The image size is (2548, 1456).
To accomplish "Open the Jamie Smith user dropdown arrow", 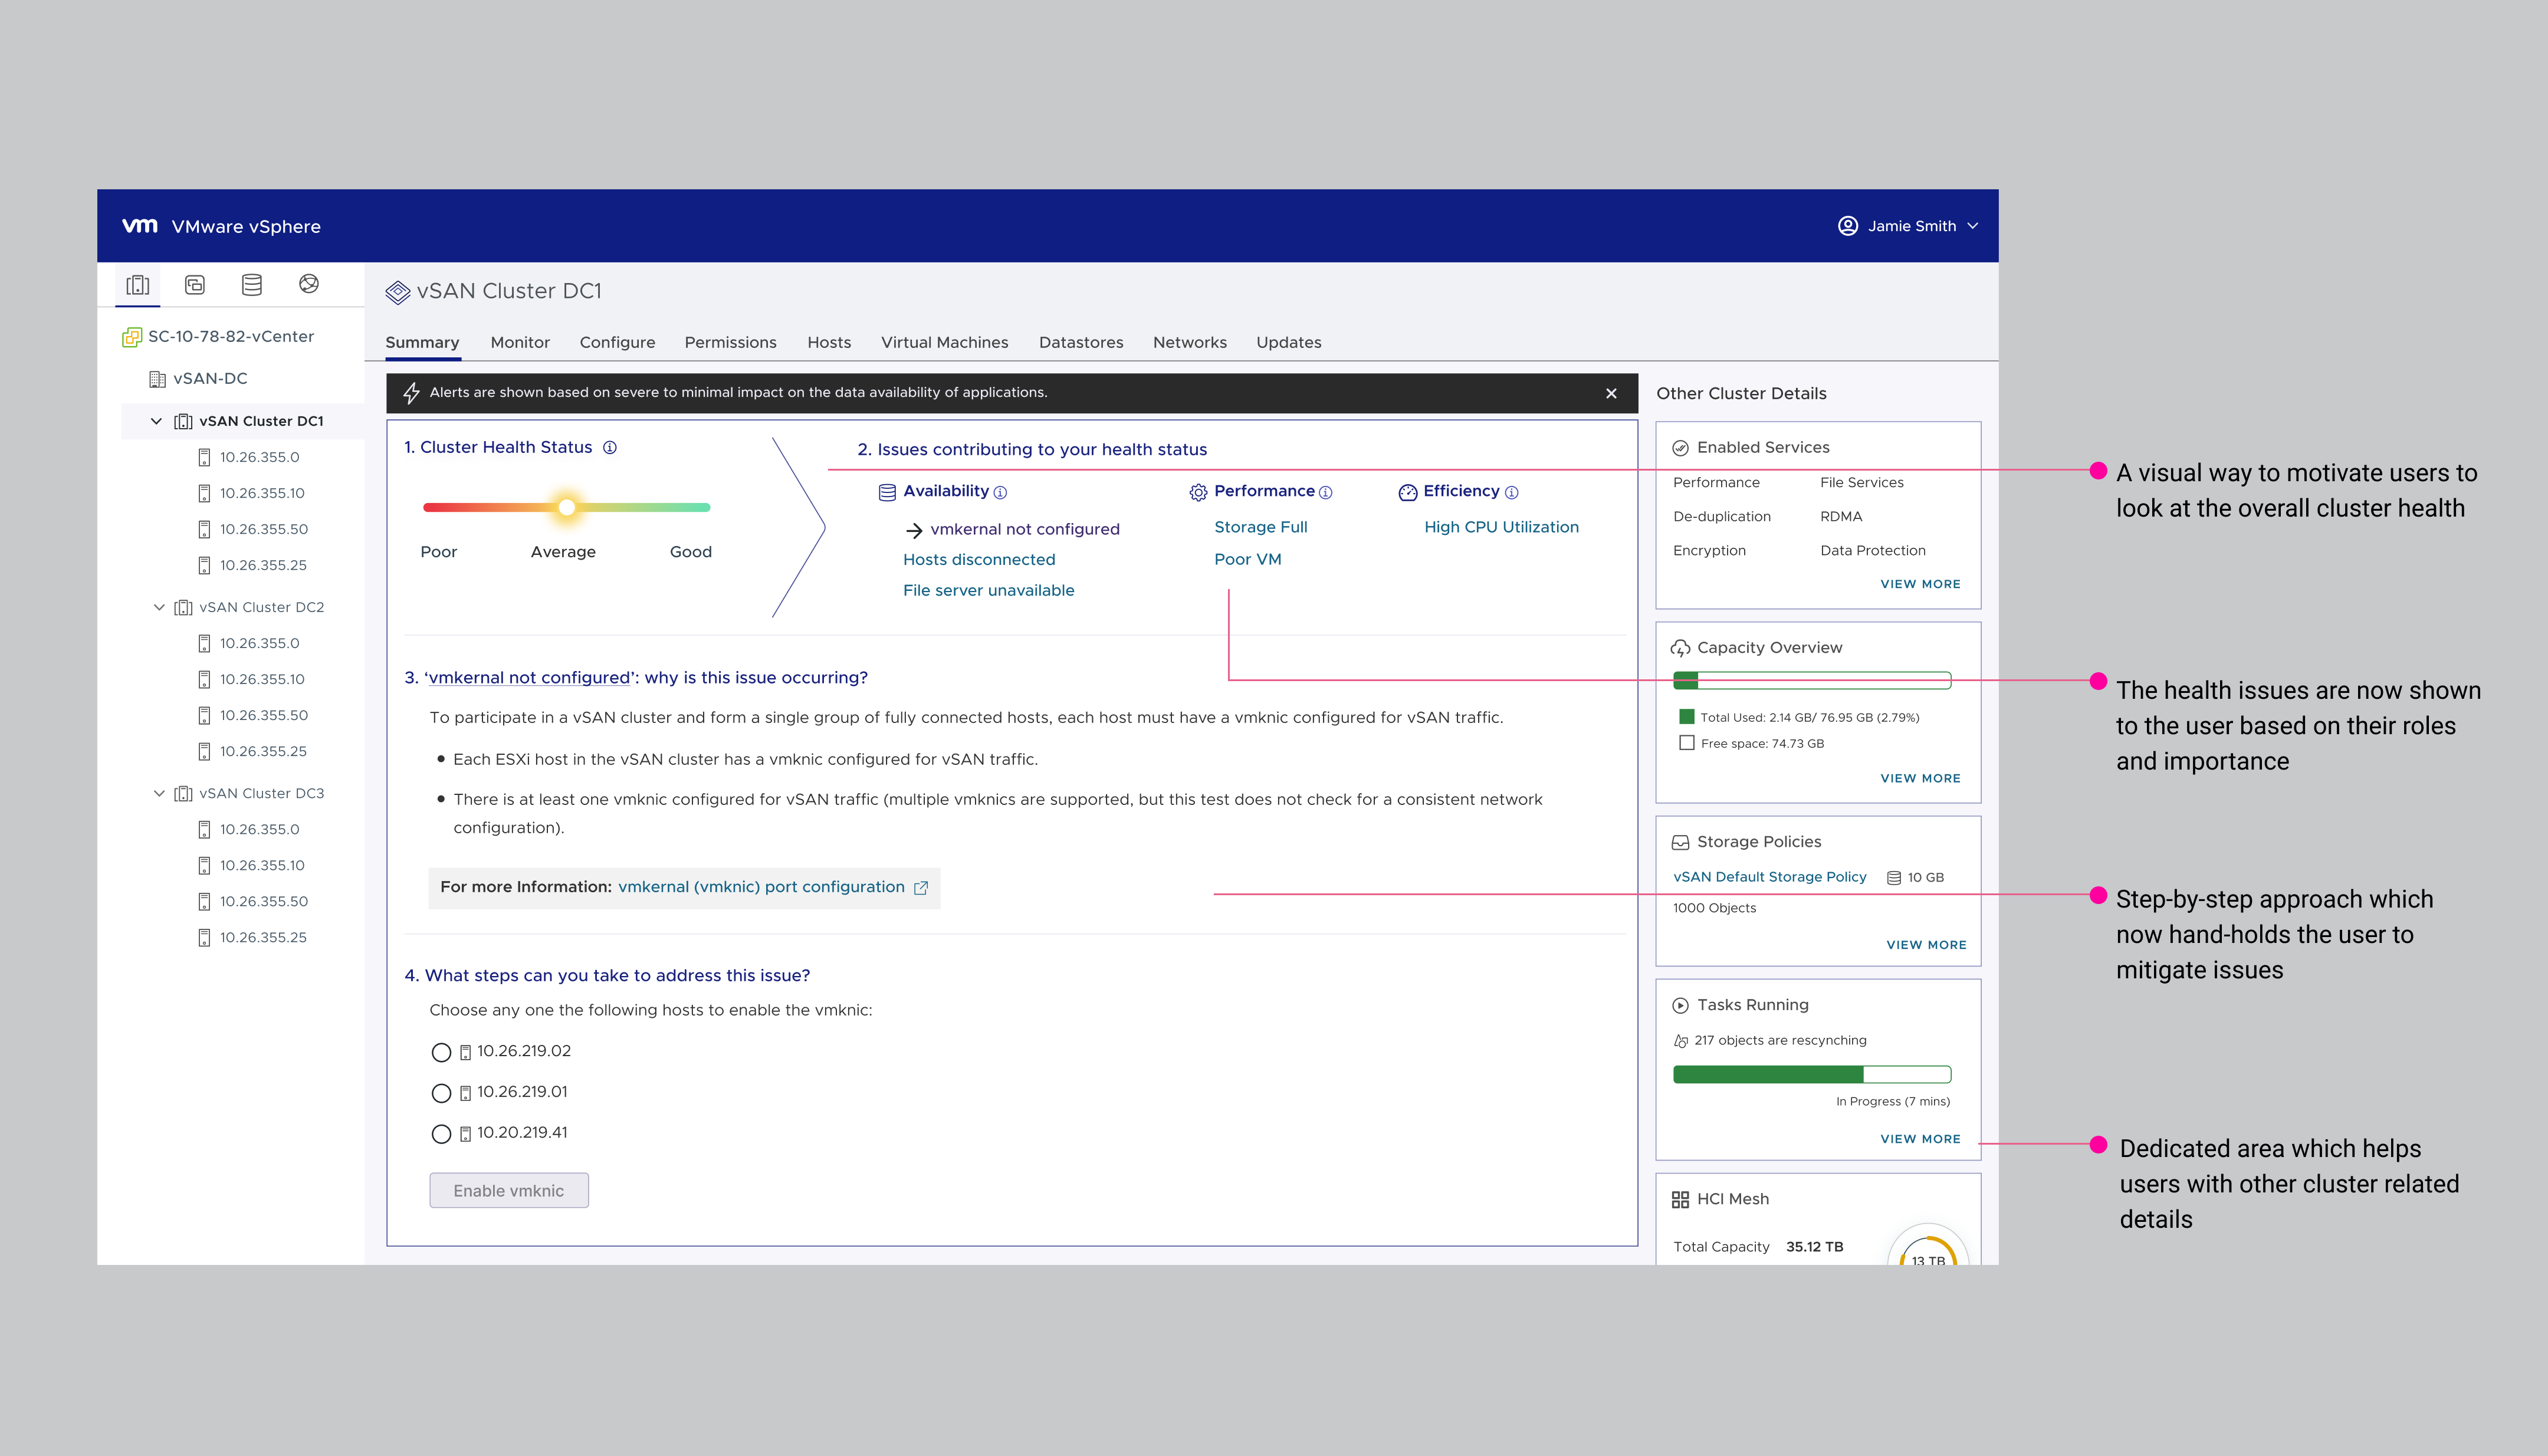I will [1972, 226].
